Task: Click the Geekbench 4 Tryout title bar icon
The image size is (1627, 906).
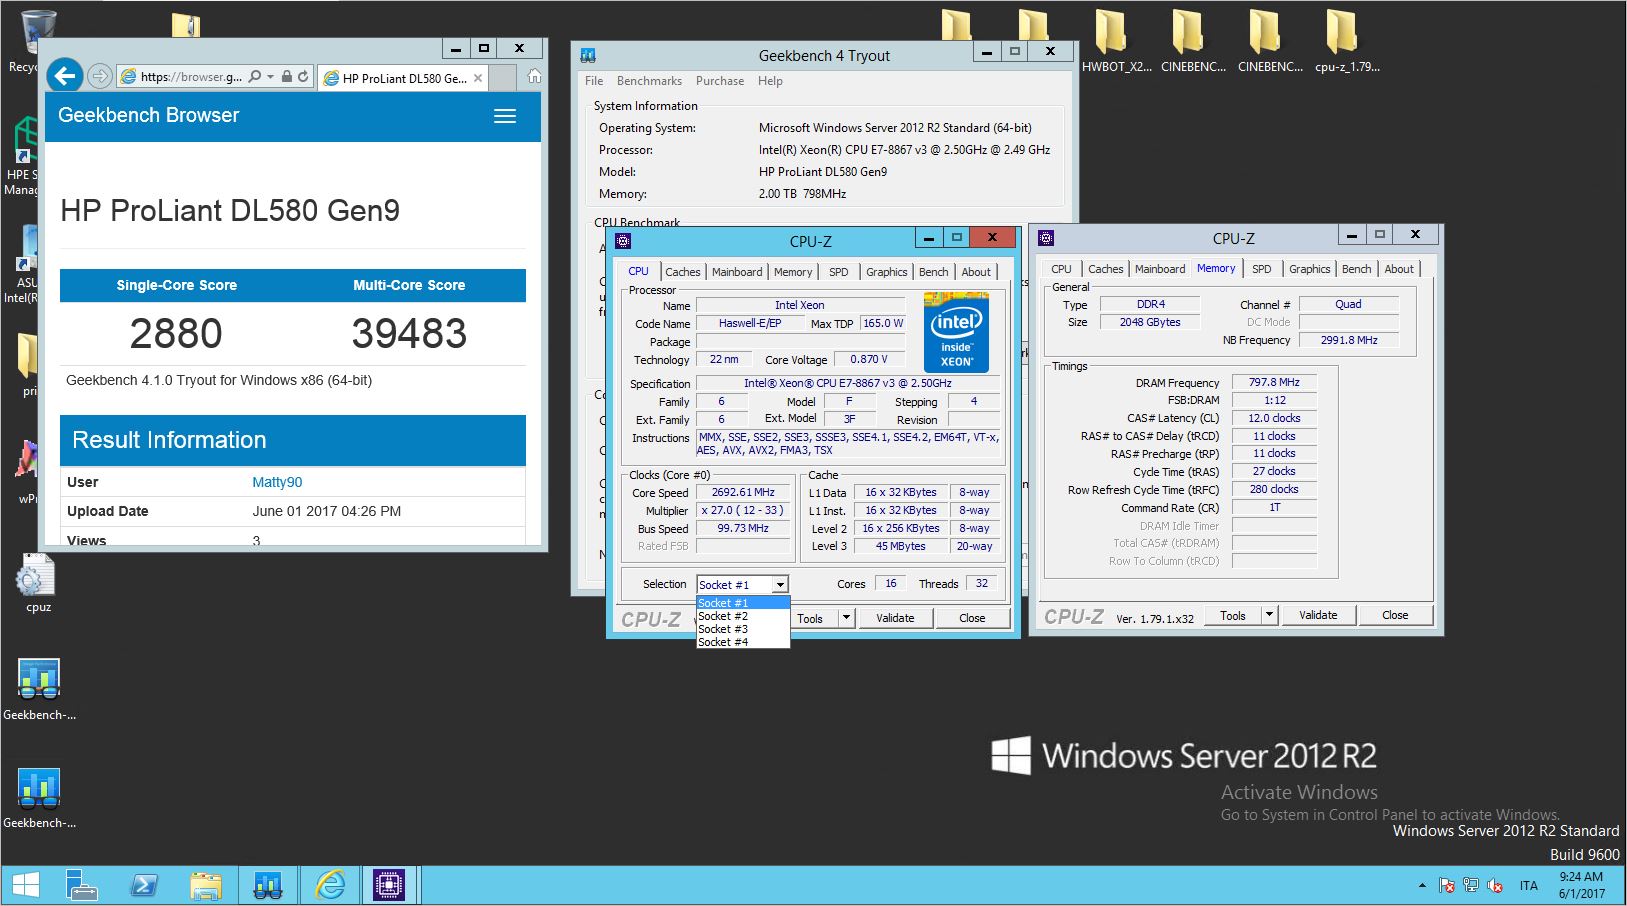Action: [x=588, y=55]
